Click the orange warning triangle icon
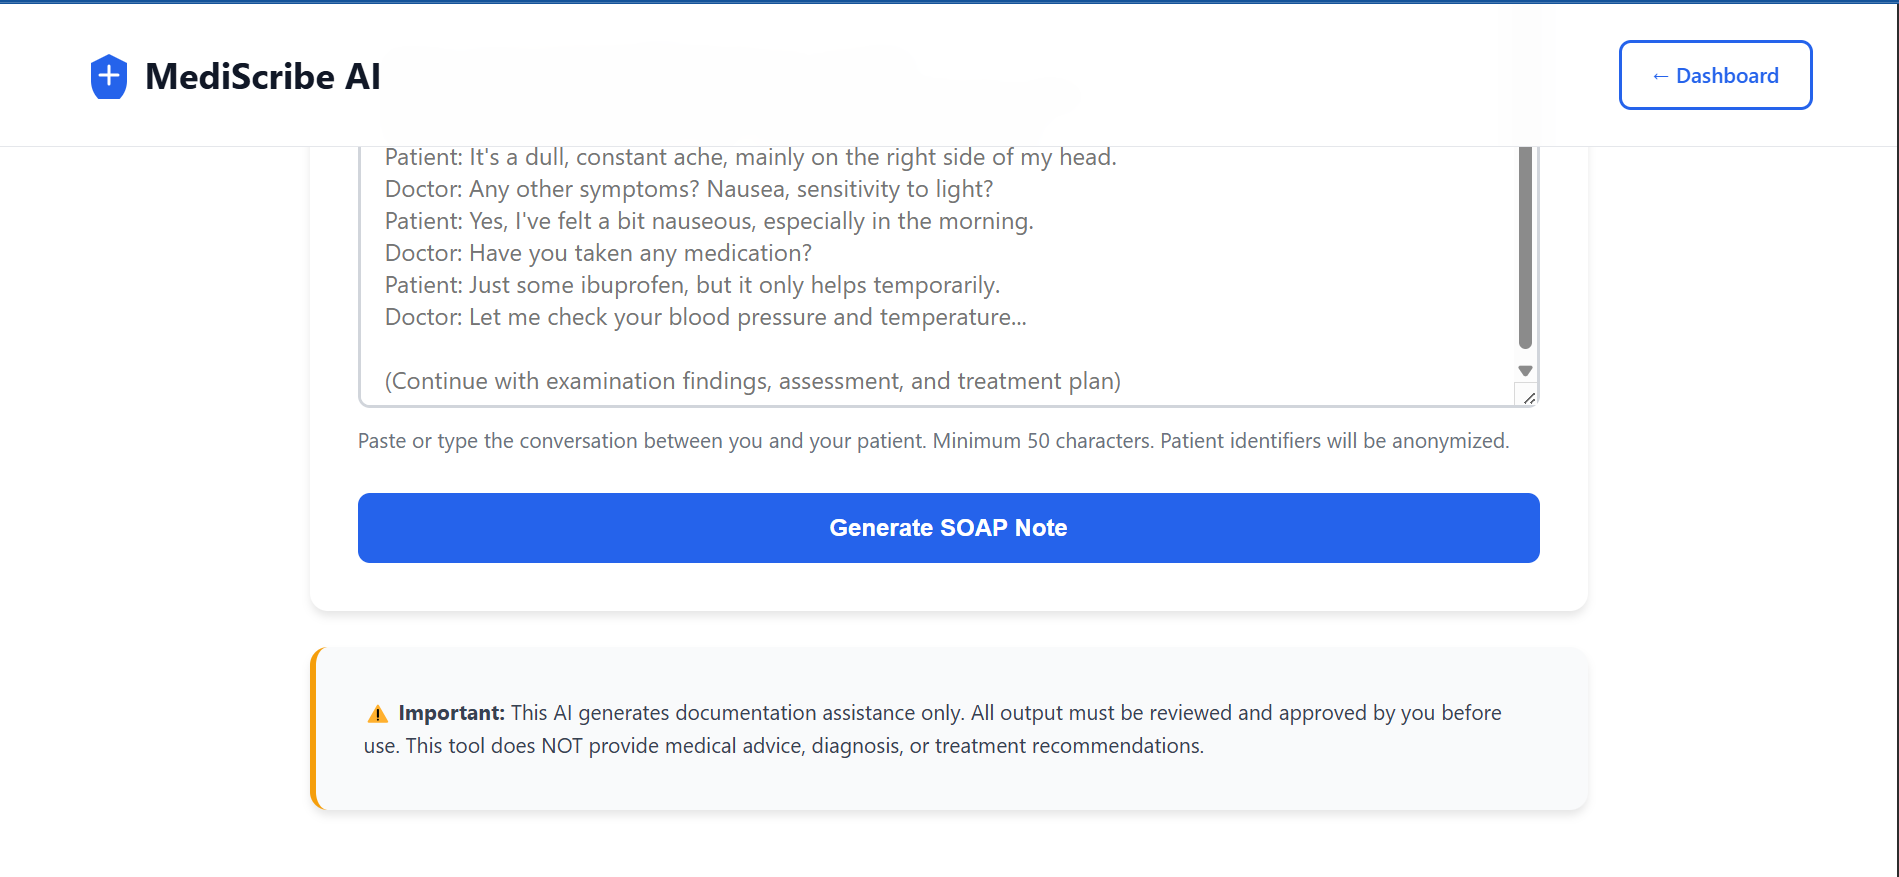The width and height of the screenshot is (1899, 877). click(x=377, y=714)
